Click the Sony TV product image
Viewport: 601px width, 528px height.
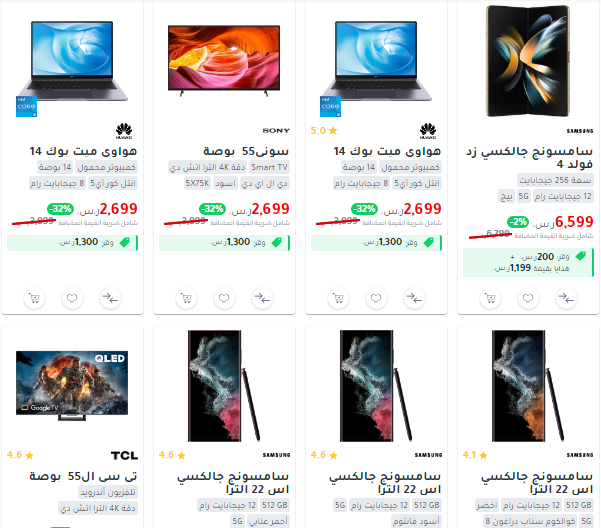[x=224, y=60]
